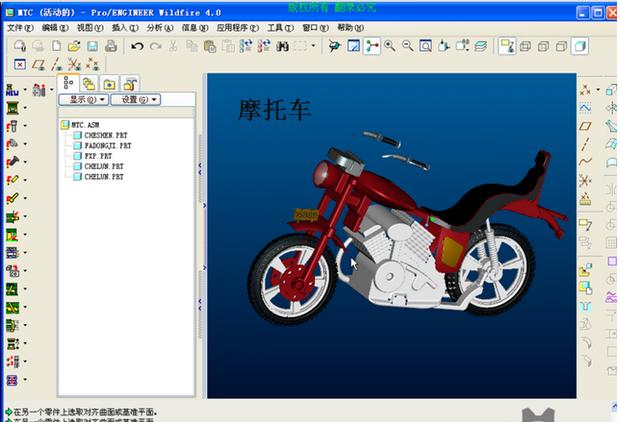
Task: Open the 显示 (Show) dropdown
Action: [x=83, y=99]
